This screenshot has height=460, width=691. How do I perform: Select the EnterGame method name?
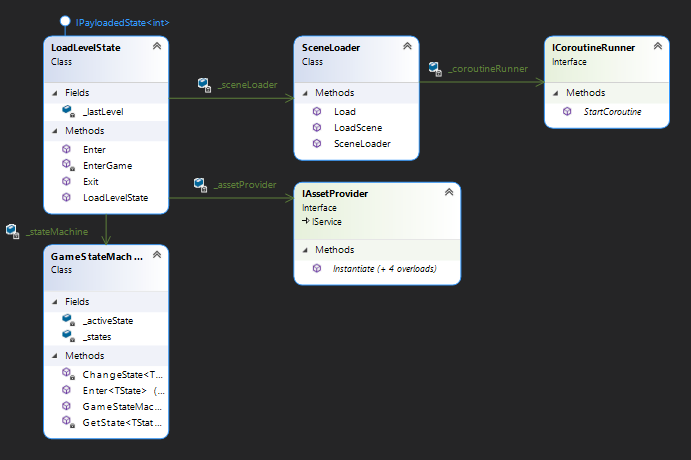point(108,166)
